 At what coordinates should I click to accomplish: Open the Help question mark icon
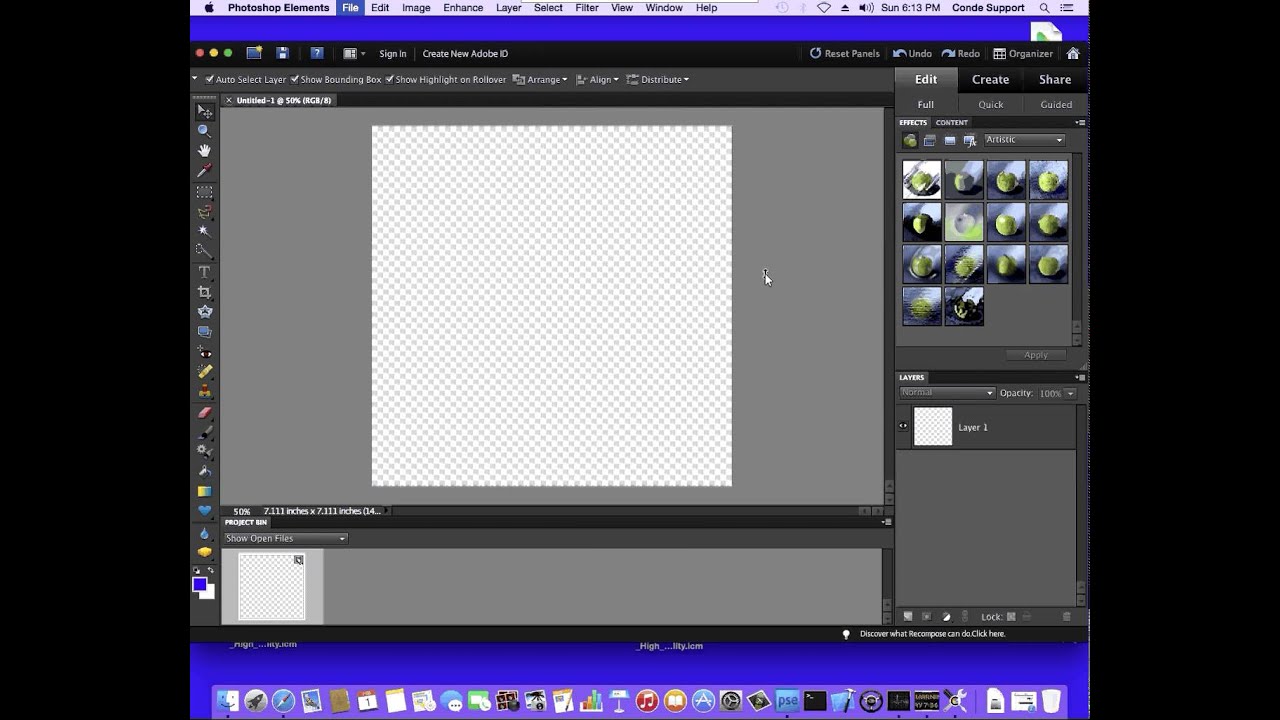click(x=316, y=53)
